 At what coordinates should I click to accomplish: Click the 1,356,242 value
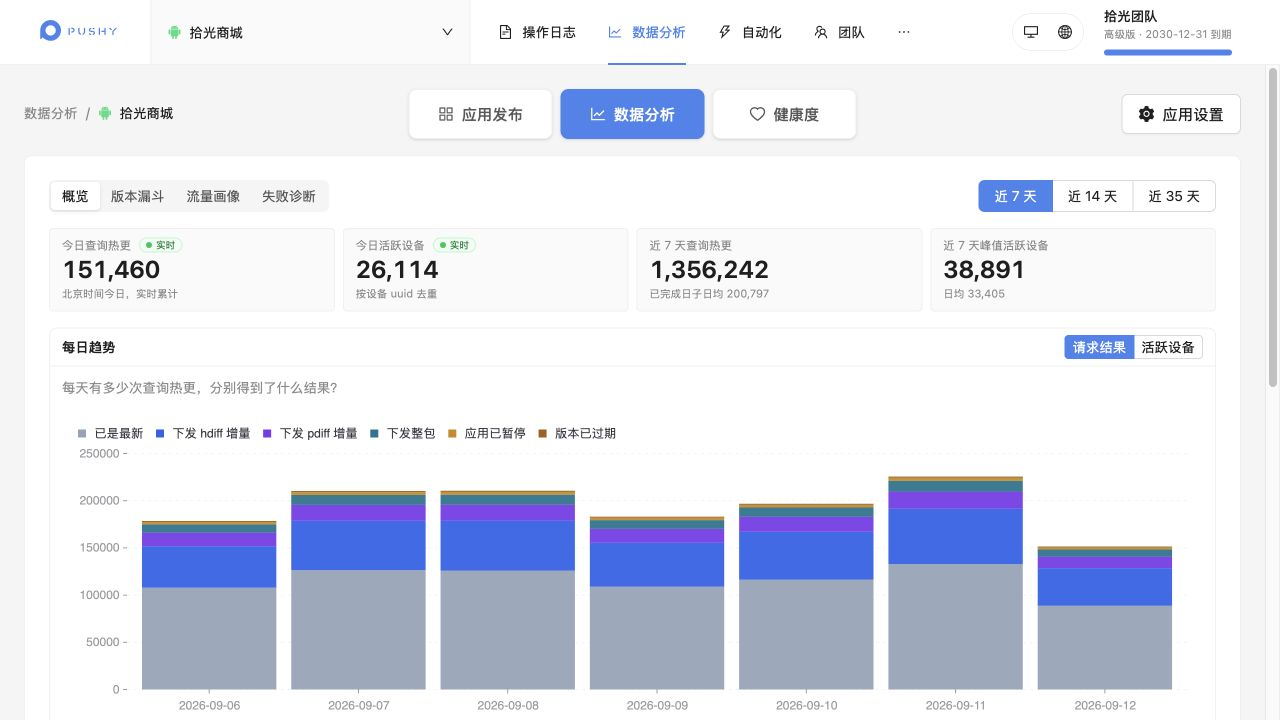pyautogui.click(x=709, y=269)
